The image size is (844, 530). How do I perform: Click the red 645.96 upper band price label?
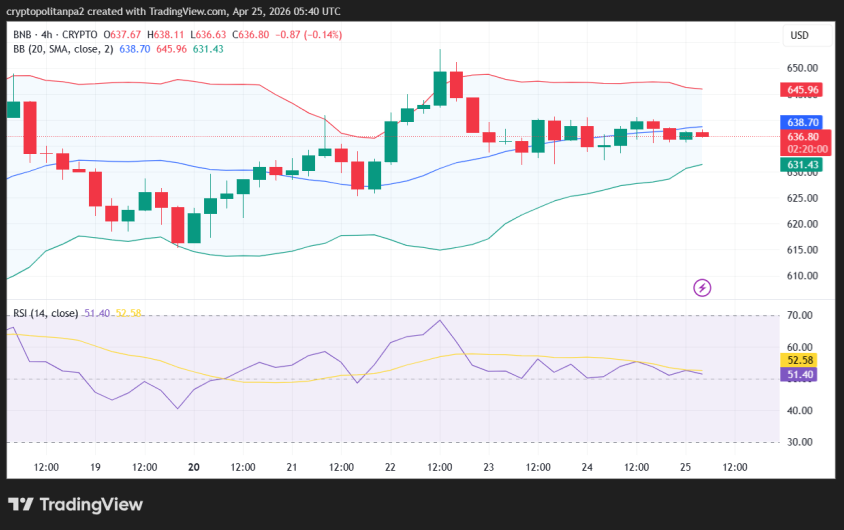[803, 90]
